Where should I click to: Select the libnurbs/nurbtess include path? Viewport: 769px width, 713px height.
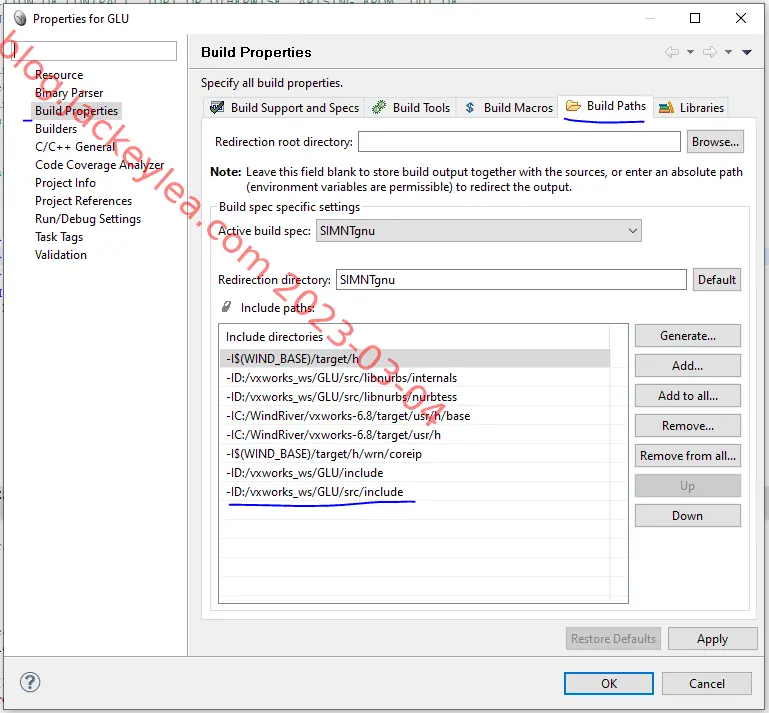(x=415, y=397)
